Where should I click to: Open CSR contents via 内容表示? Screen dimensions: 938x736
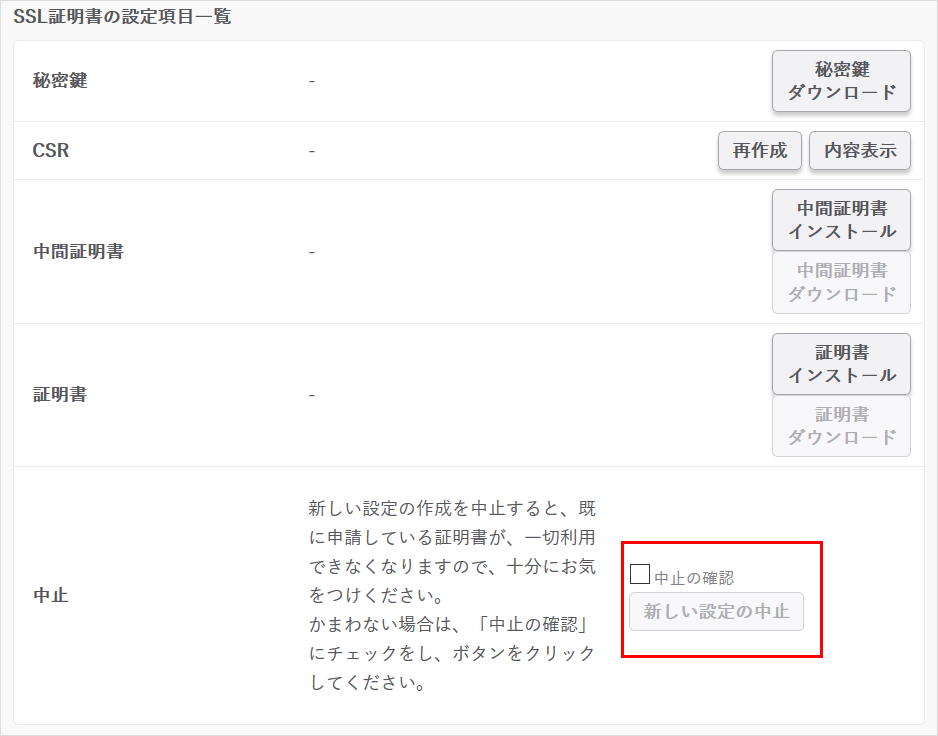(x=858, y=150)
